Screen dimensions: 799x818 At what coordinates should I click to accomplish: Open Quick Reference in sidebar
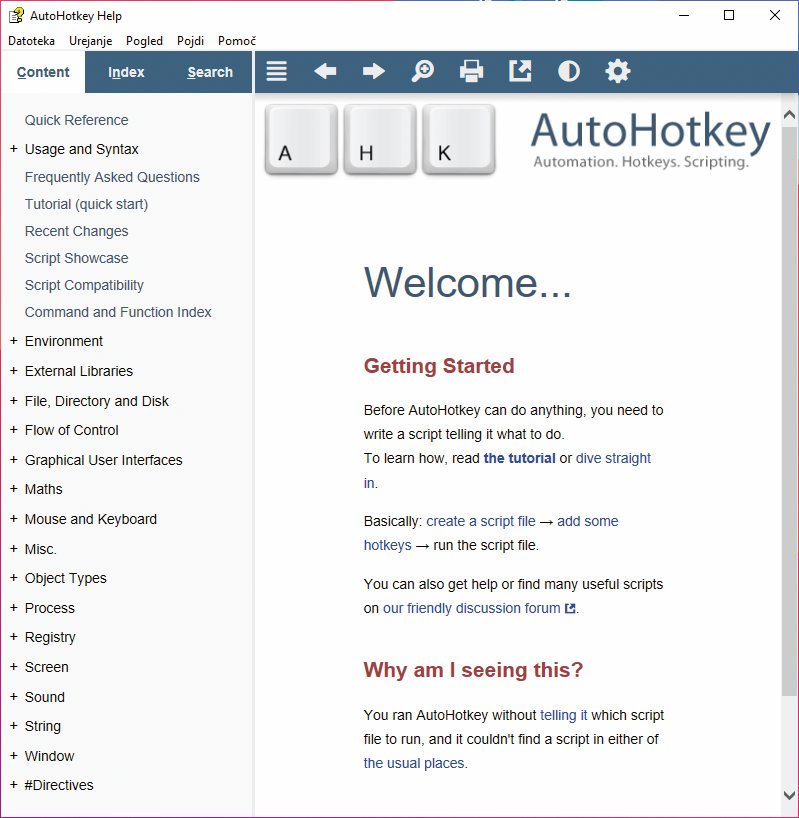pos(77,120)
